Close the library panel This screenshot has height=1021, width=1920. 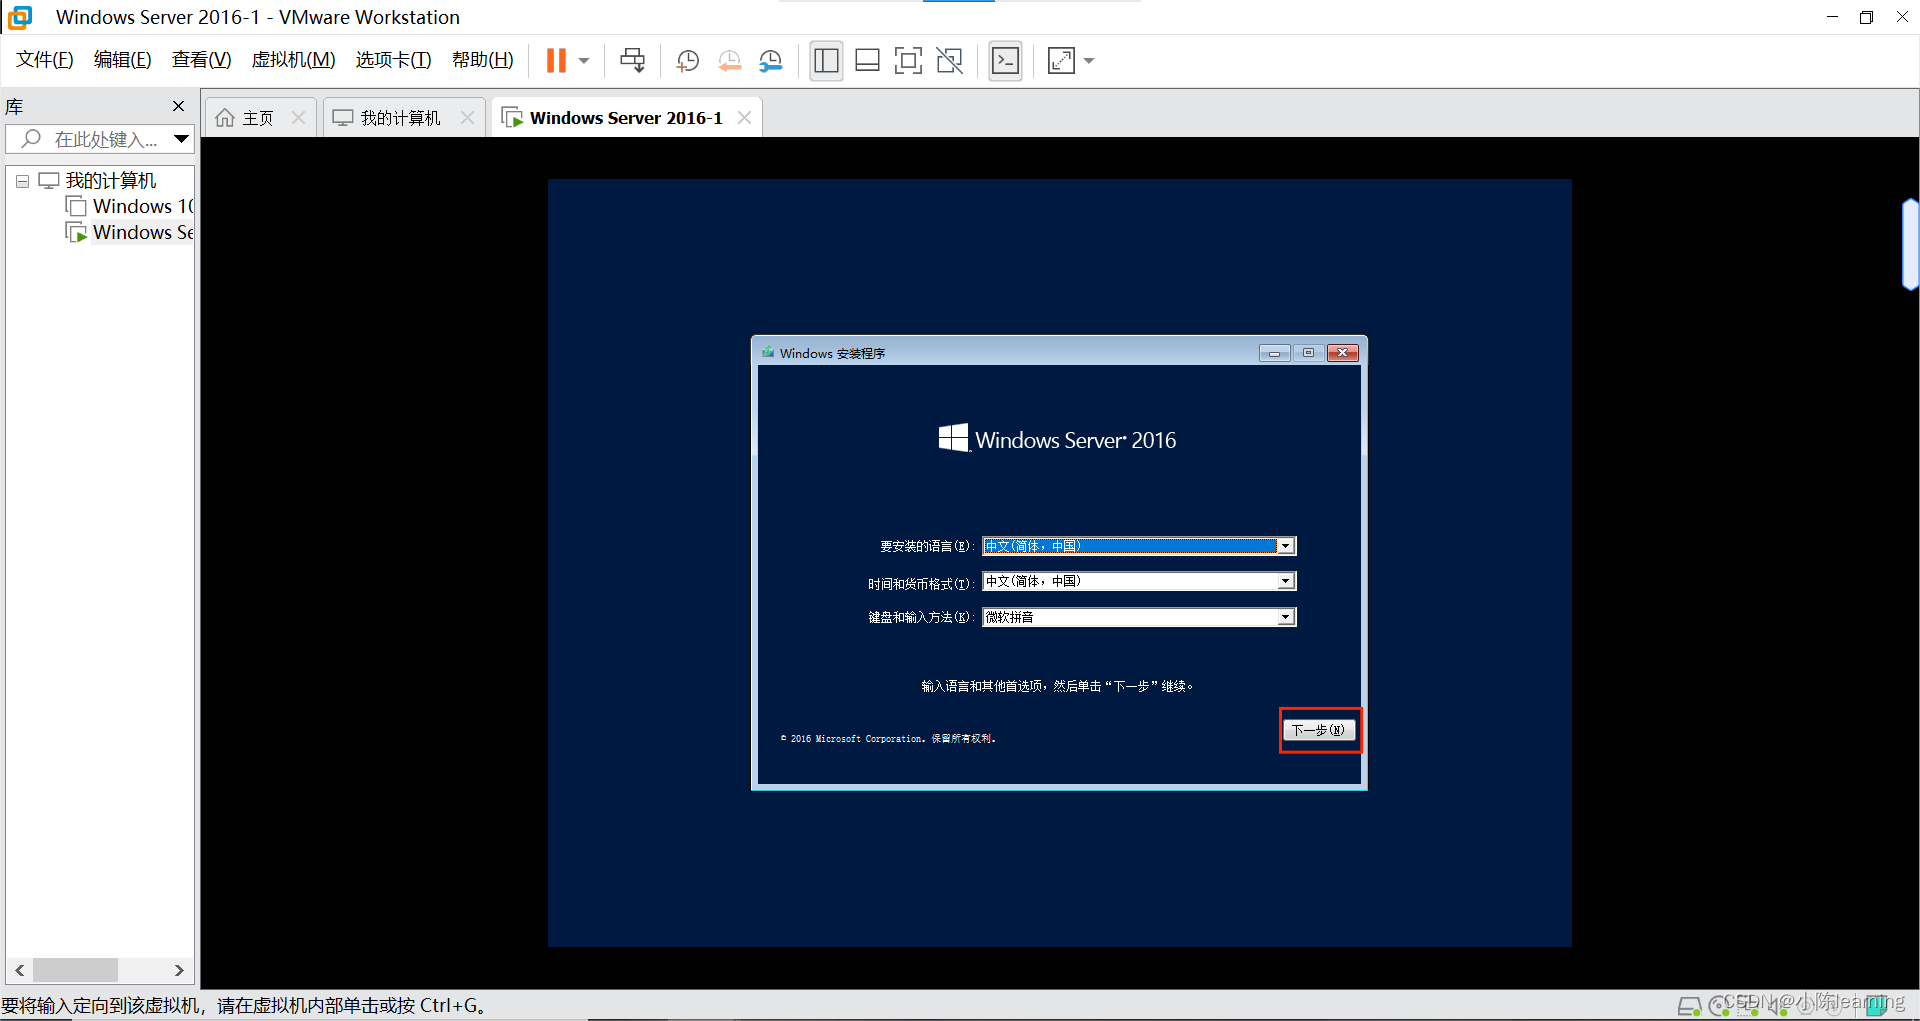(178, 106)
